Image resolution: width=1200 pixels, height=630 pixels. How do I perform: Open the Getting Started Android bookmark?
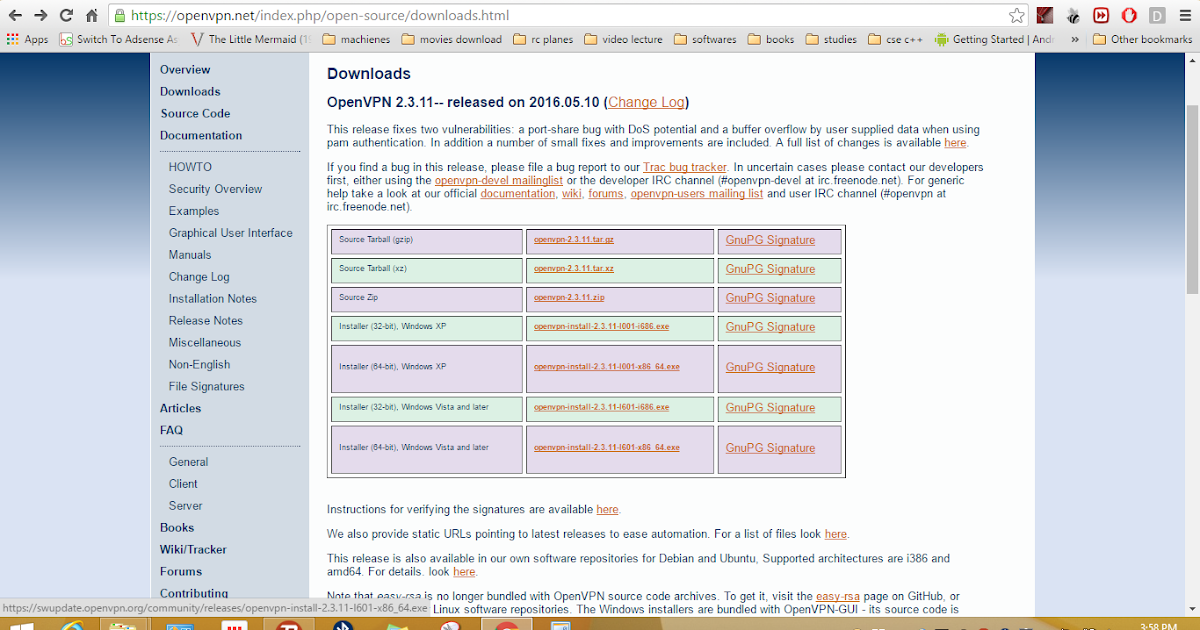tap(996, 40)
